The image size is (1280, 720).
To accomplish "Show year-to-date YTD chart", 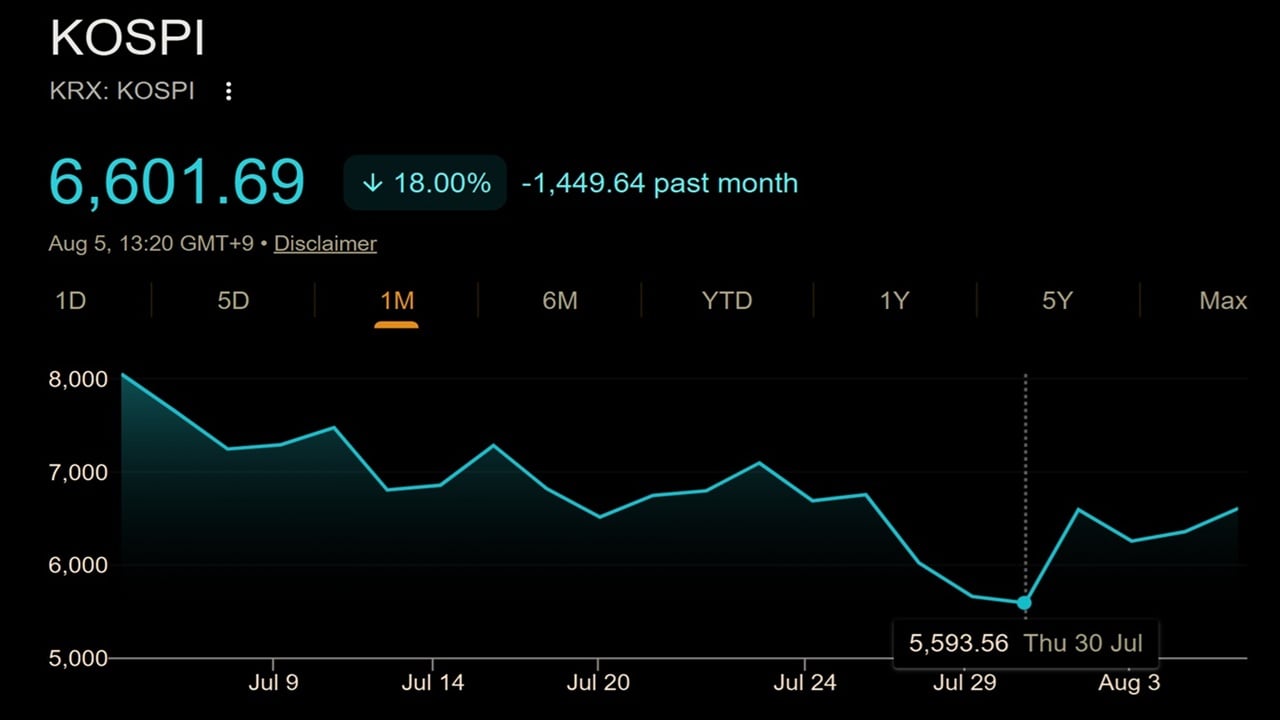I will pos(727,300).
